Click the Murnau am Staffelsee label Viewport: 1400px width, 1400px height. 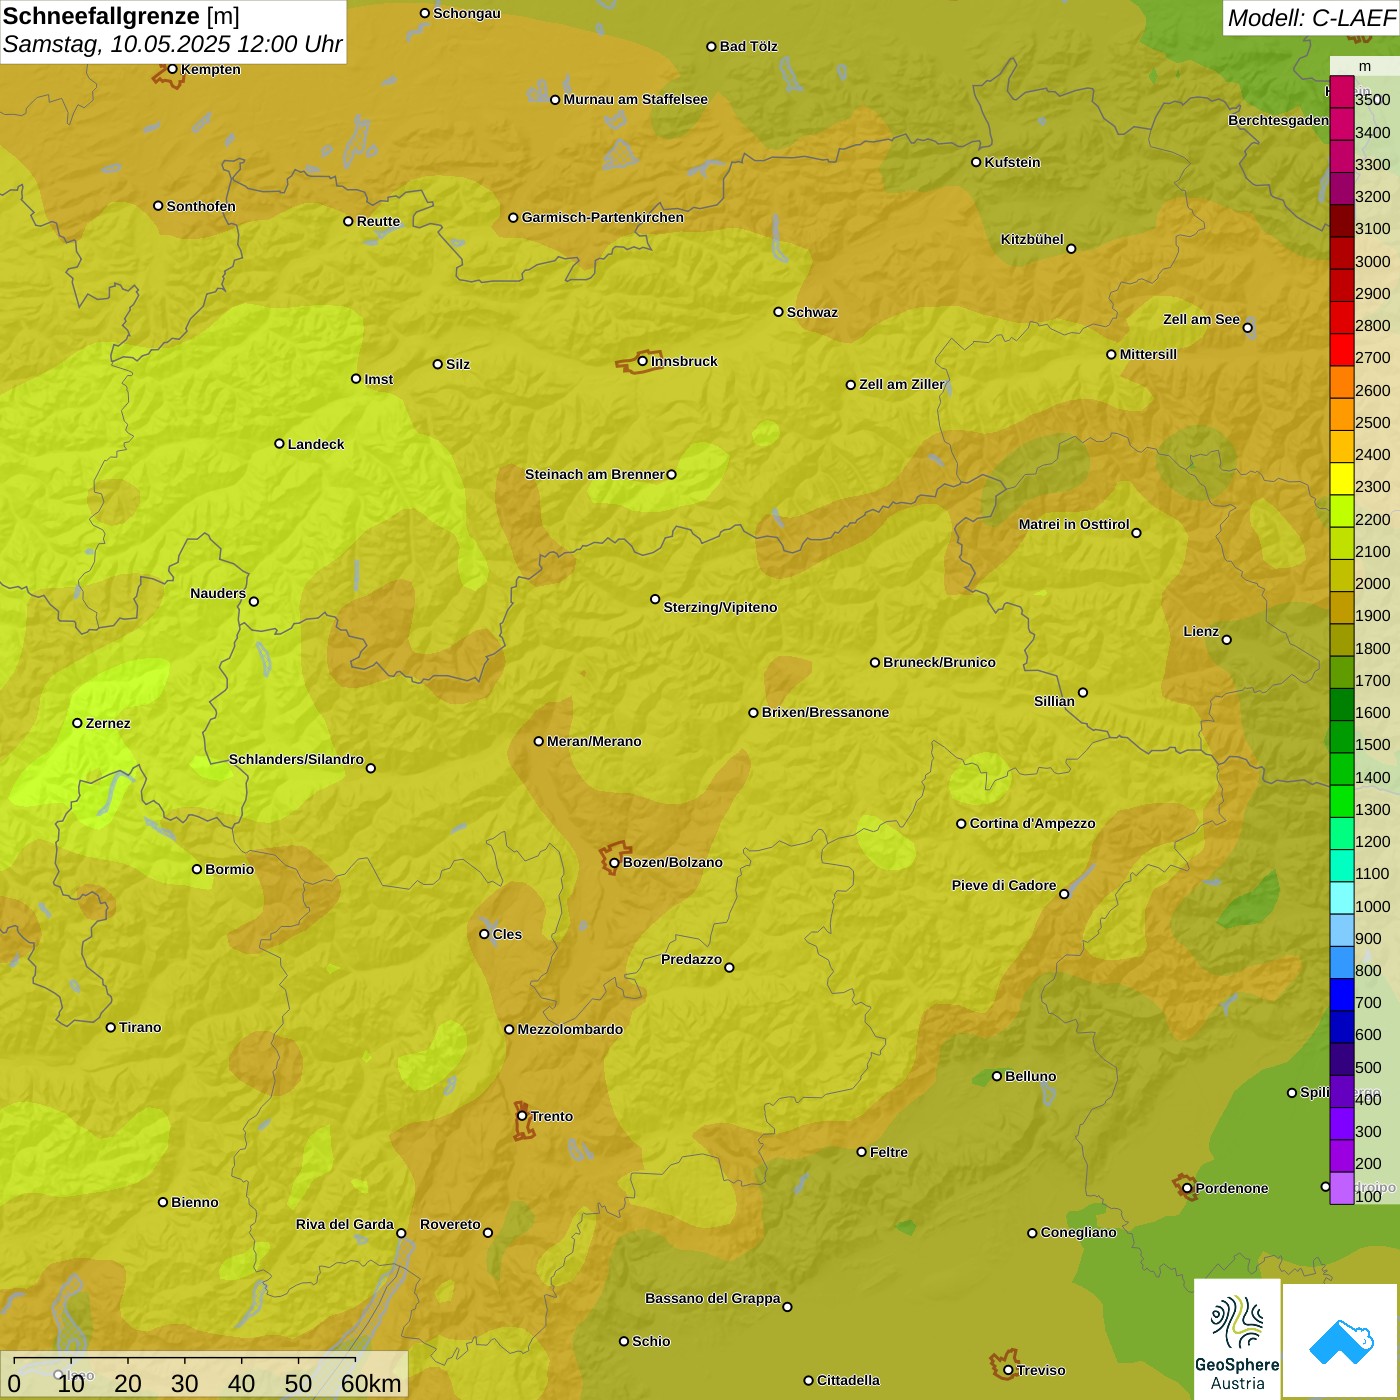tap(635, 99)
